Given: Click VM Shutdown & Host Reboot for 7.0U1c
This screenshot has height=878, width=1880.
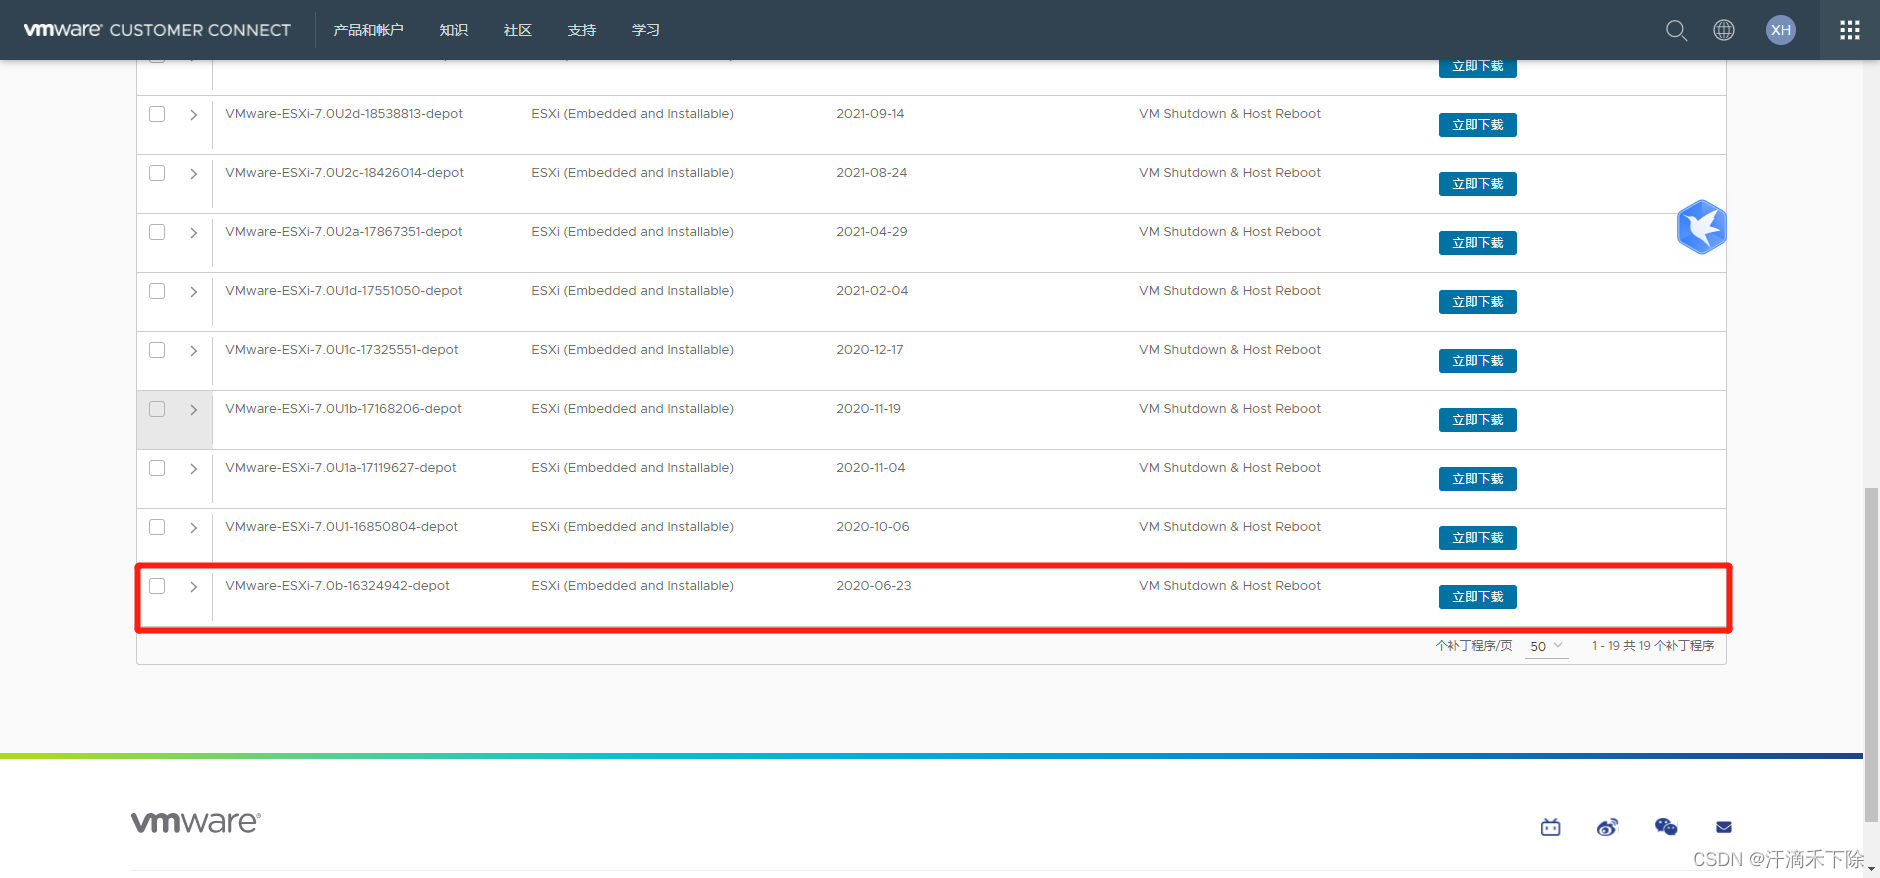Looking at the screenshot, I should point(1230,350).
